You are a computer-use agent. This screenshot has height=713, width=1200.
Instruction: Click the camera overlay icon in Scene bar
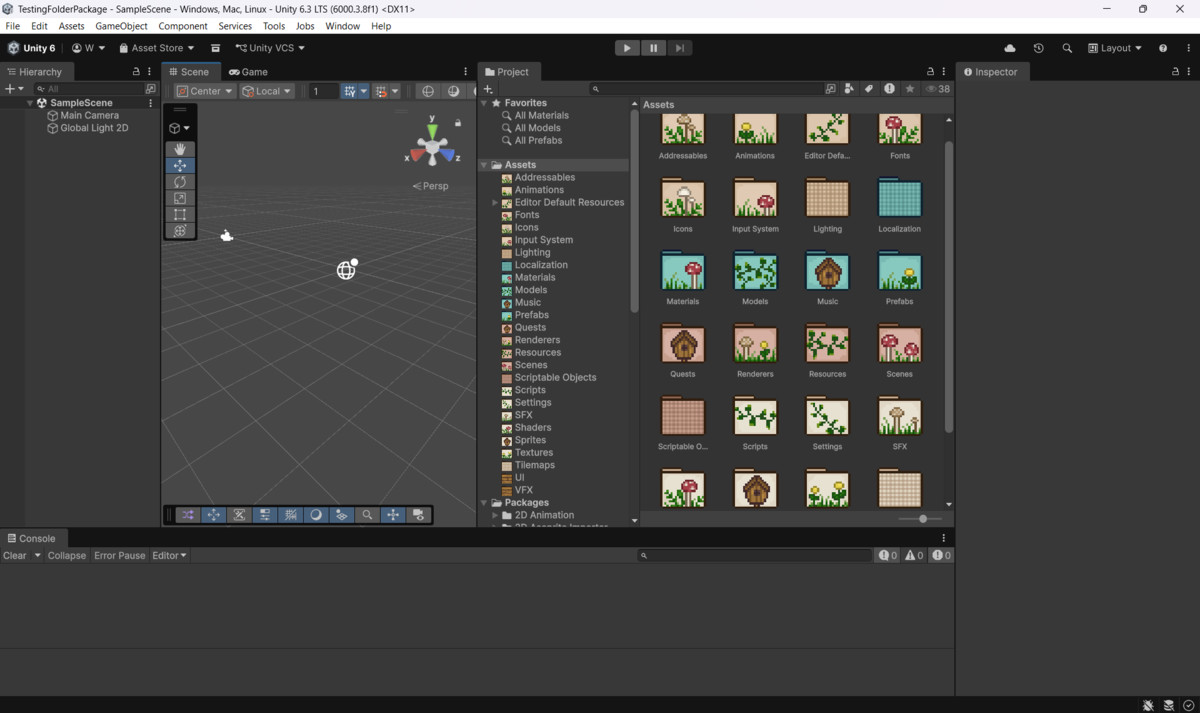click(419, 515)
